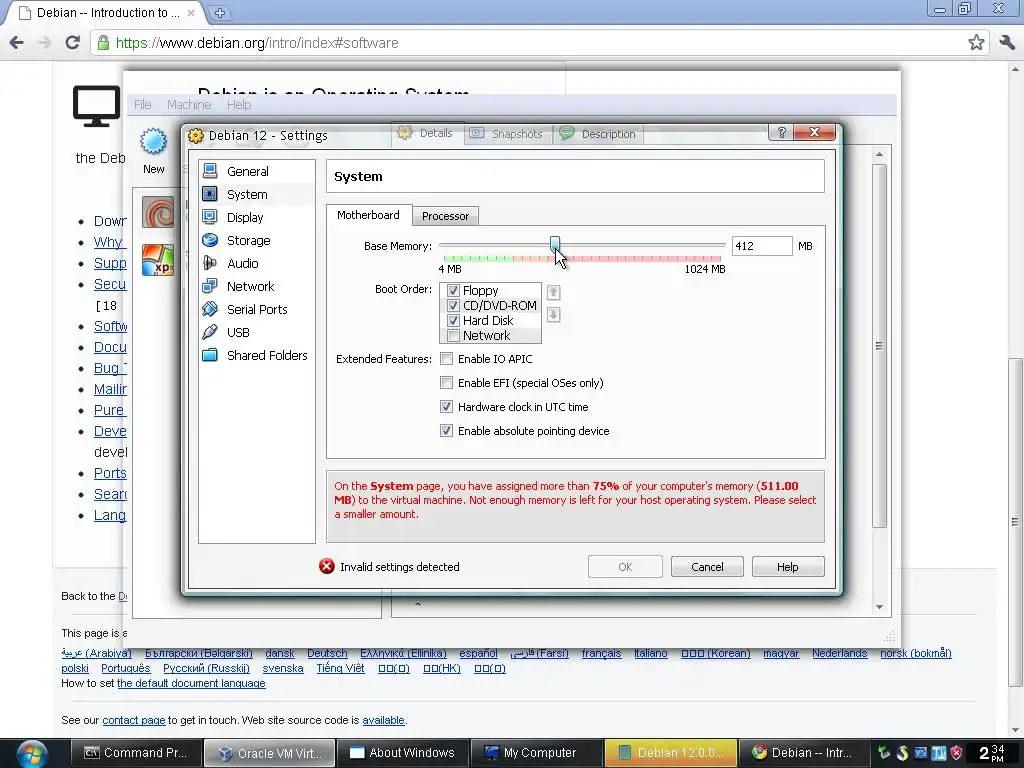Click the Base Memory value field

(761, 246)
